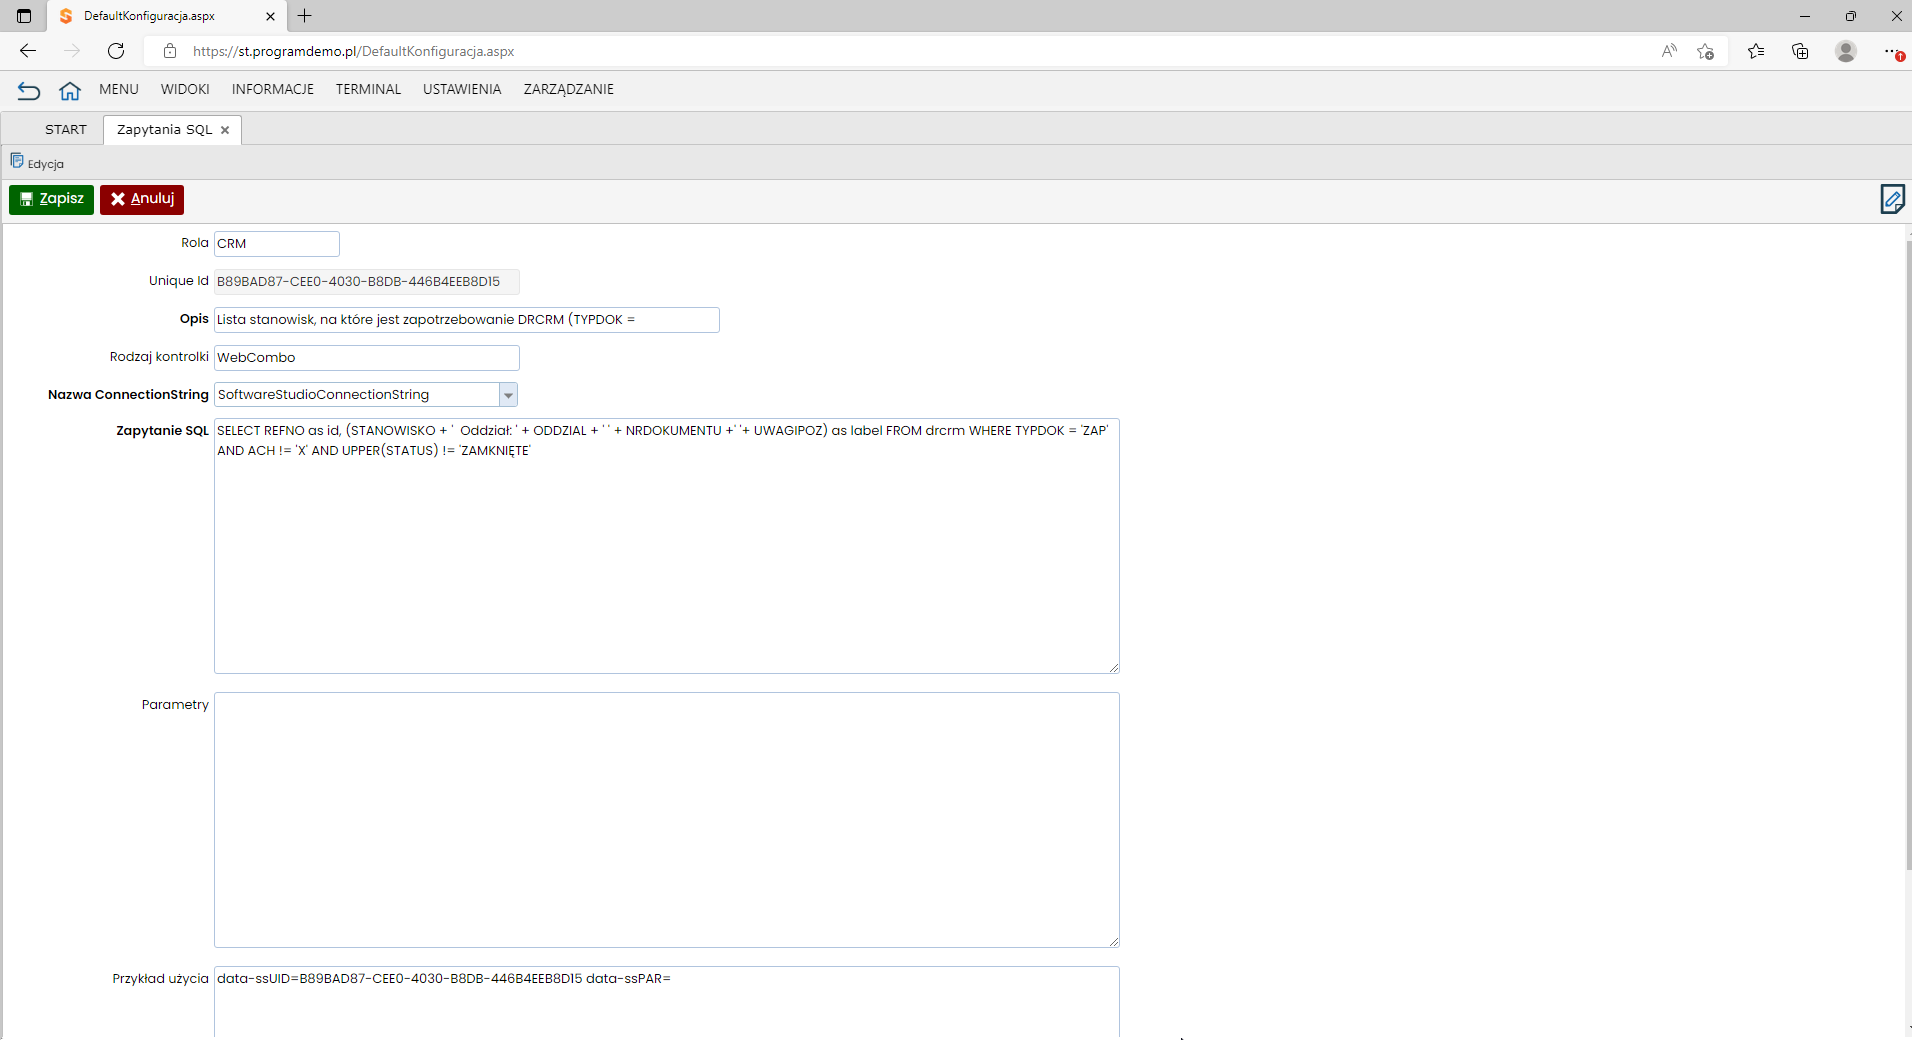
Task: Refresh the page
Action: pyautogui.click(x=116, y=51)
